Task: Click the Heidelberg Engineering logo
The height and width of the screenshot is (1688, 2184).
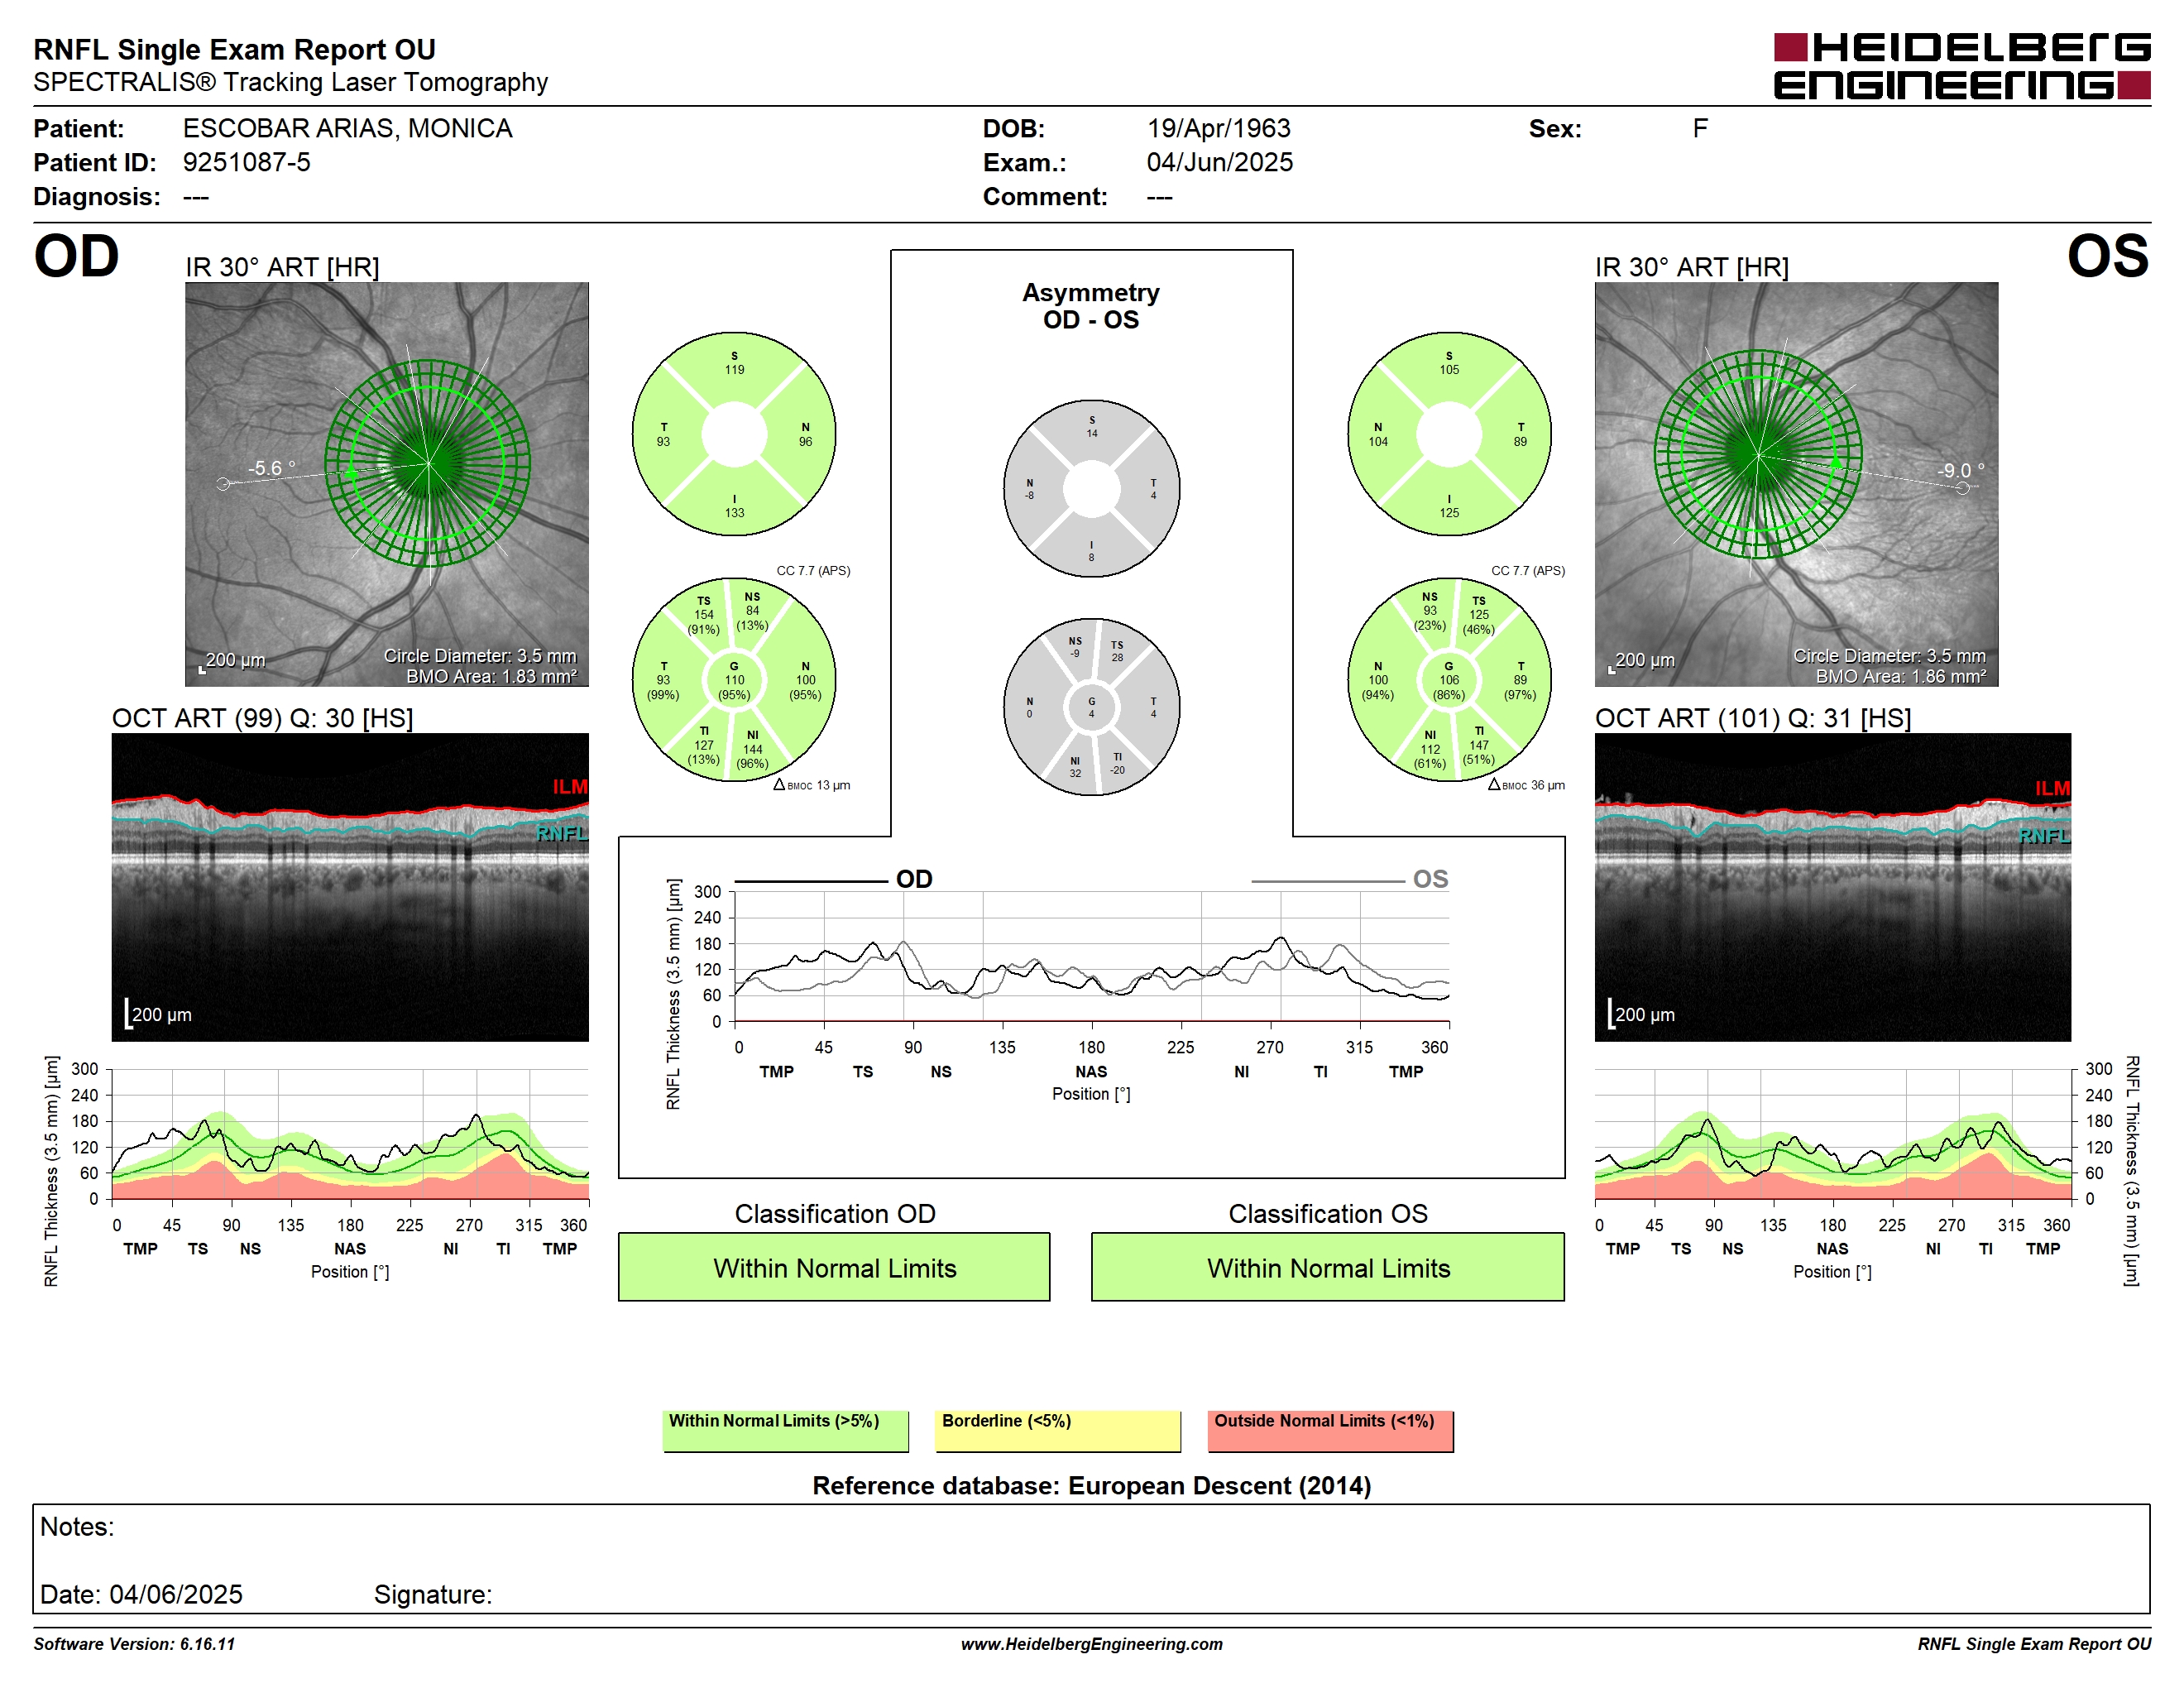Action: tap(1962, 66)
